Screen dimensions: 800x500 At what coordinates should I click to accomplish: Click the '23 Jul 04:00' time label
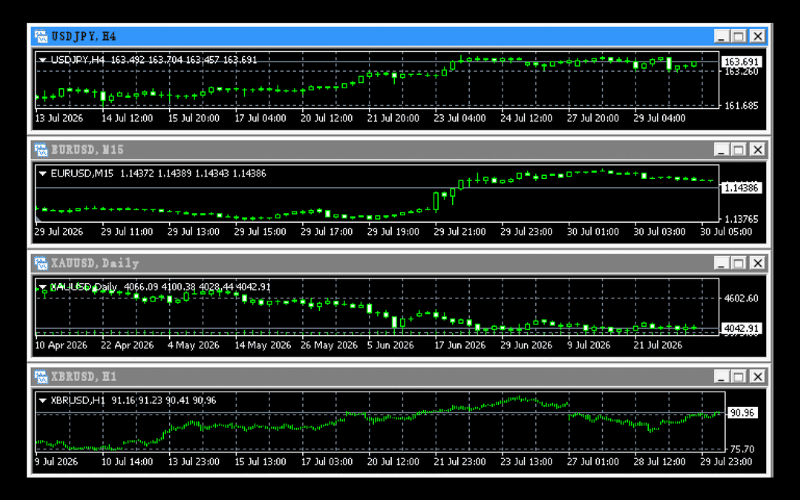[460, 118]
